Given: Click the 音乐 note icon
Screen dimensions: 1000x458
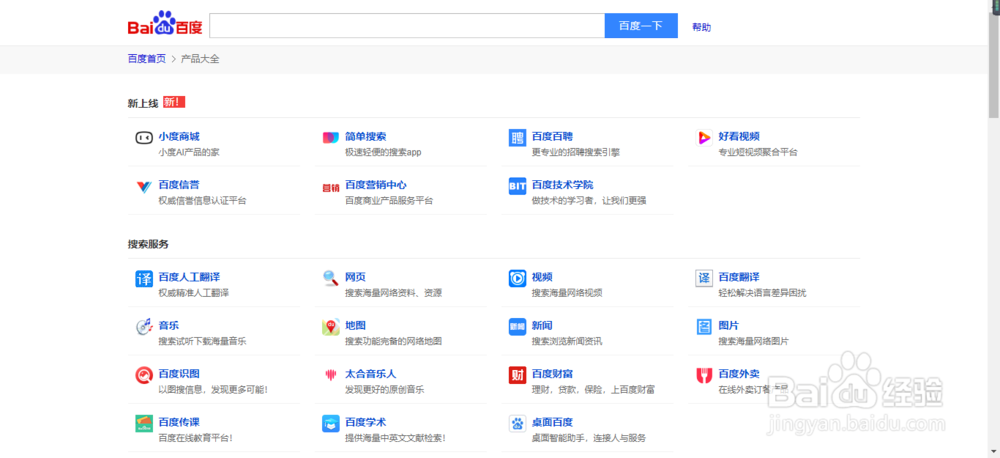Looking at the screenshot, I should click(143, 327).
